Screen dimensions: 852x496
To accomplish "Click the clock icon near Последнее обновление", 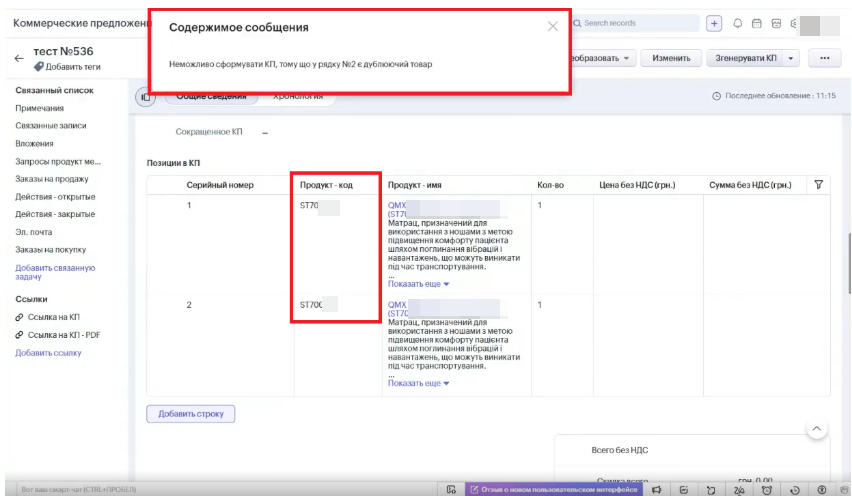I will click(716, 96).
